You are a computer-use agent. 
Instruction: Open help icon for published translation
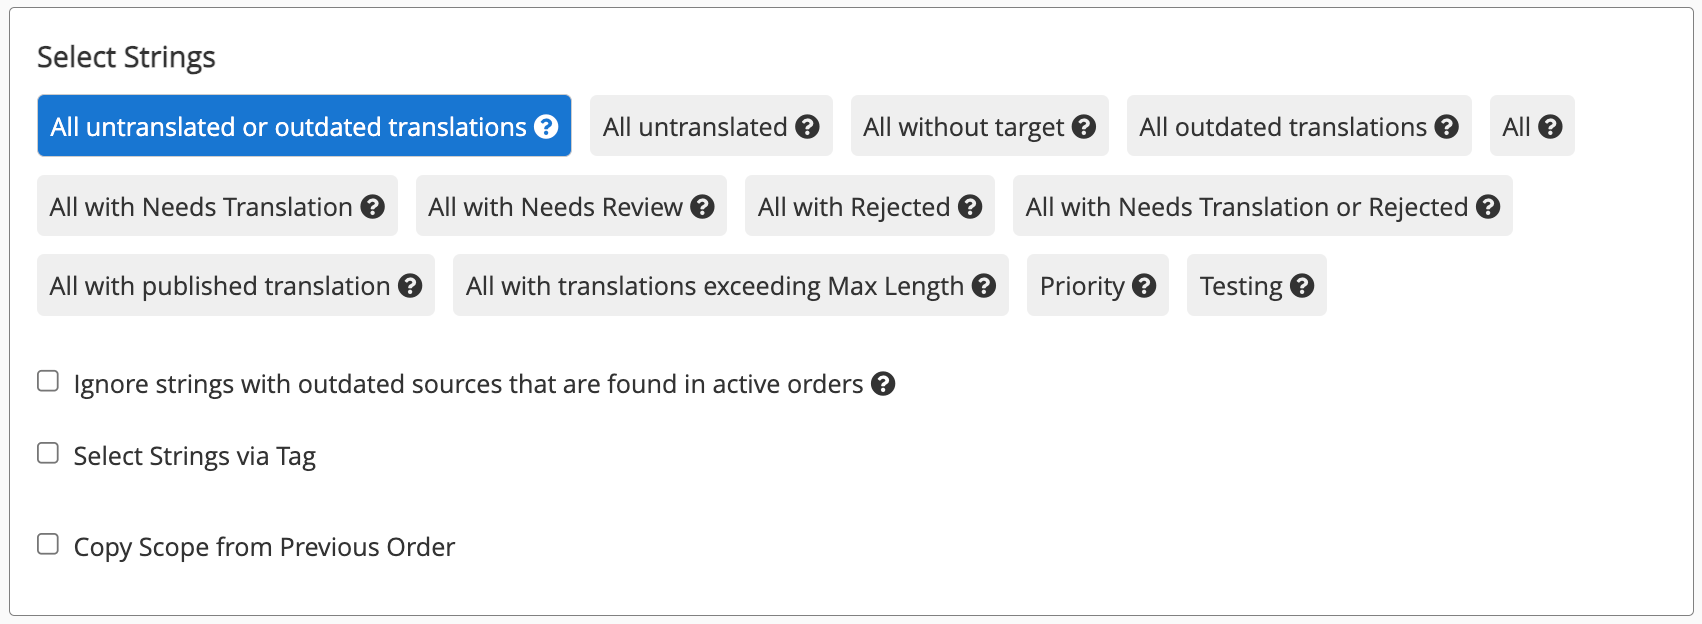tap(410, 286)
